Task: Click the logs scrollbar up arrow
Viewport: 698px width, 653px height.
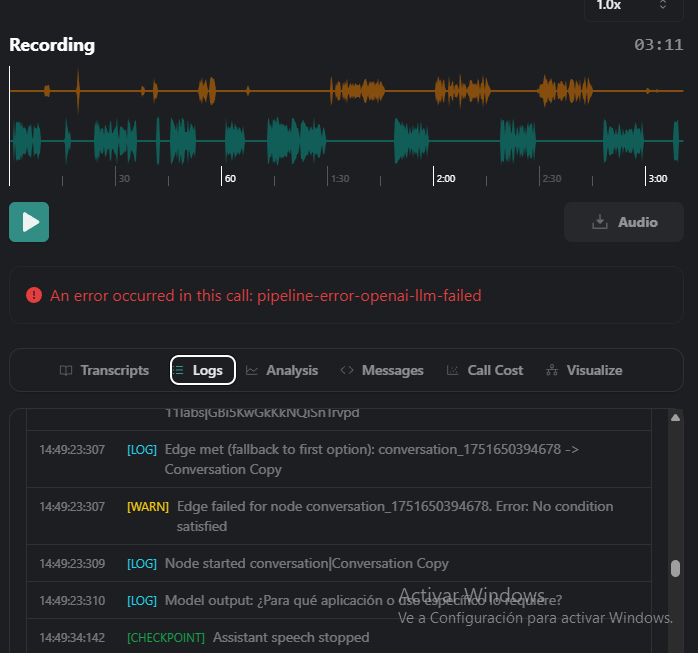Action: [x=675, y=418]
